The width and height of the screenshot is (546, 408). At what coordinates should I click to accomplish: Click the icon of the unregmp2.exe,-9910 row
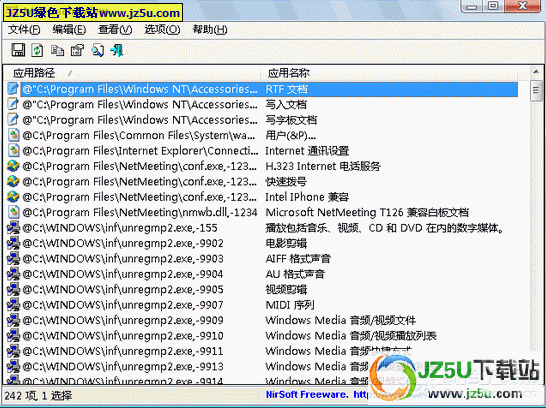pos(13,336)
